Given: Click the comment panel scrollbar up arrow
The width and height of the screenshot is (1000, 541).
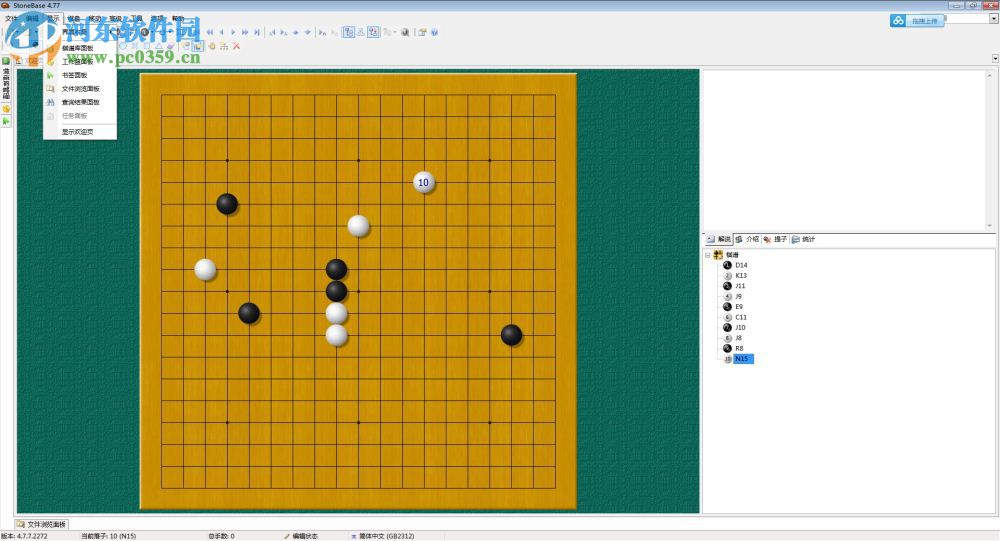Looking at the screenshot, I should pos(990,74).
